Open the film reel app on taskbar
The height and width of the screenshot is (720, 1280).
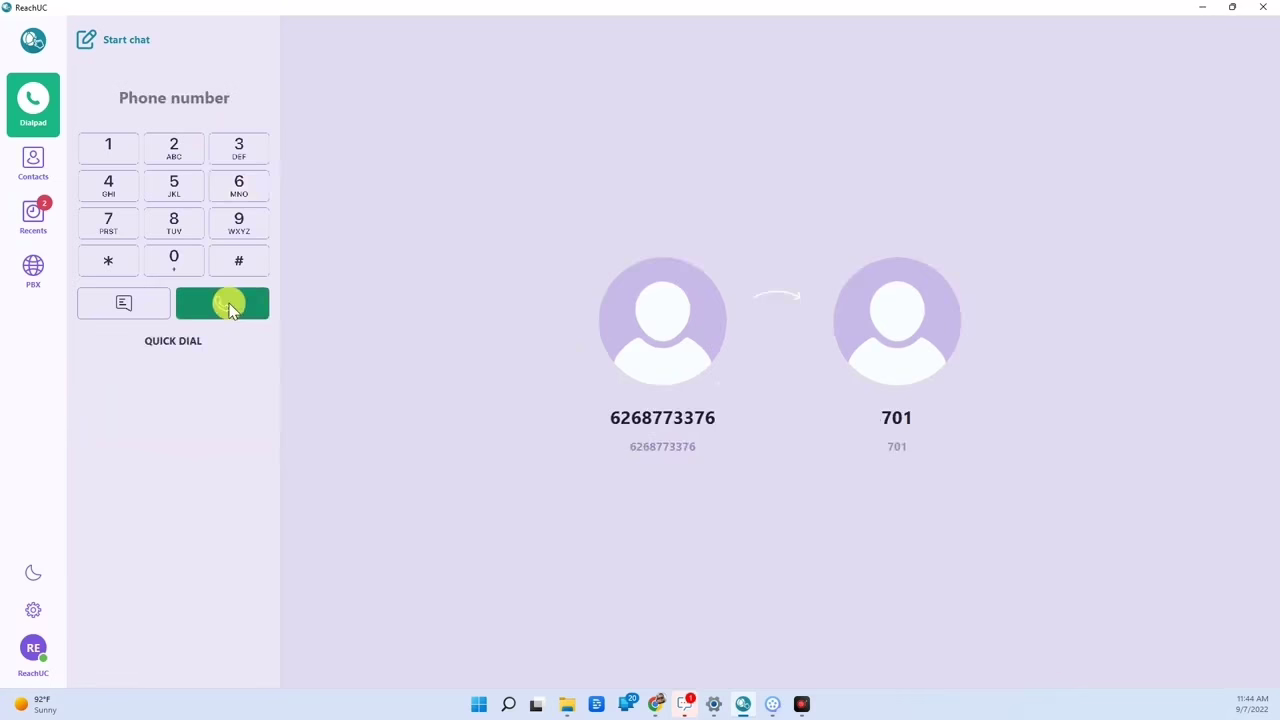click(773, 704)
